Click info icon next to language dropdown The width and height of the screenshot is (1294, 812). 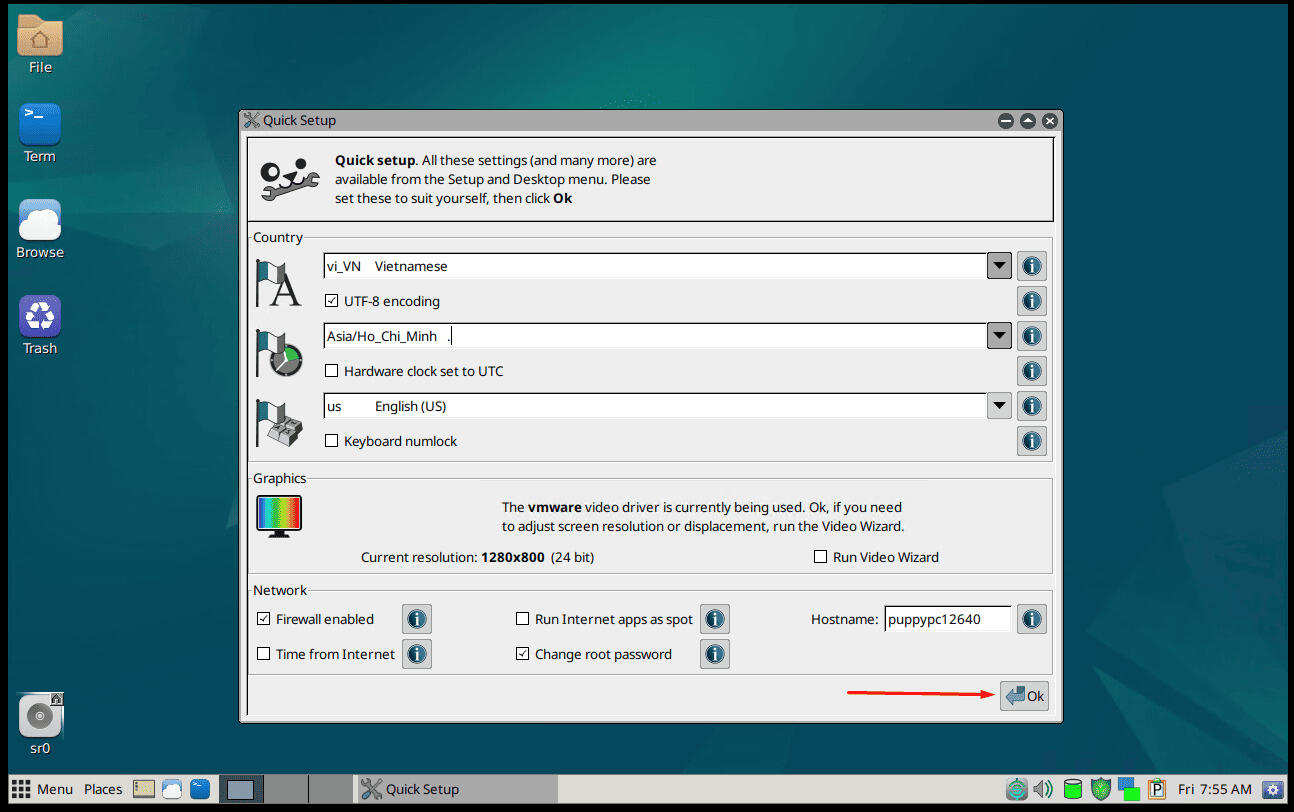(1031, 266)
